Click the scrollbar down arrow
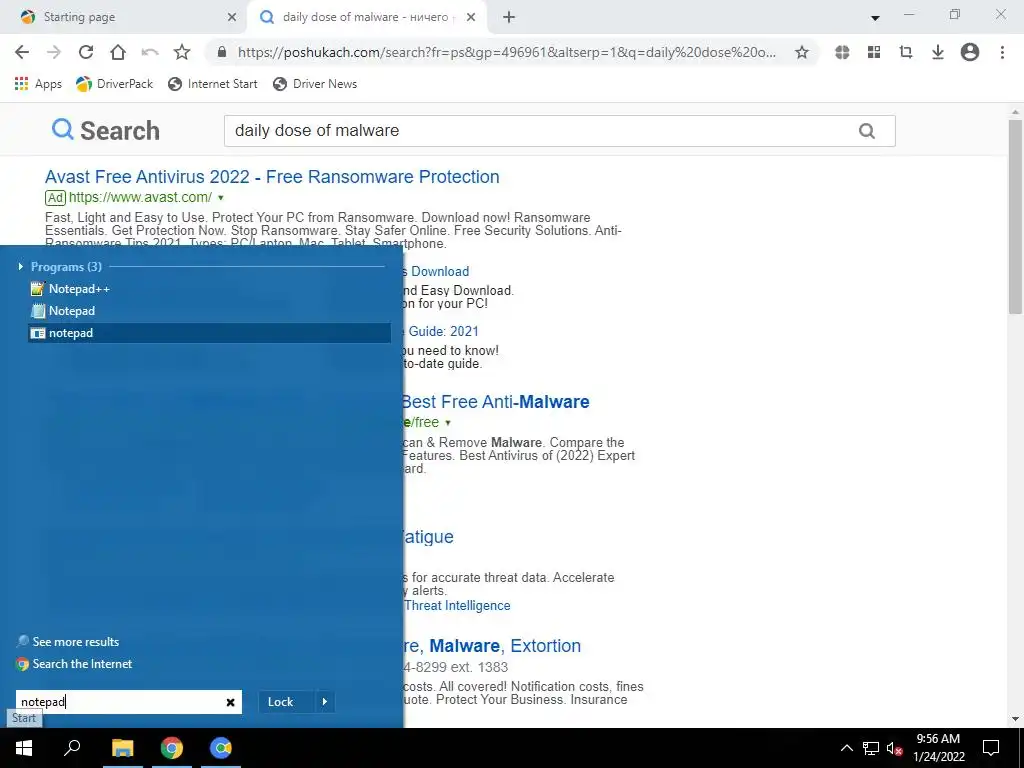The width and height of the screenshot is (1024, 768). [1015, 720]
